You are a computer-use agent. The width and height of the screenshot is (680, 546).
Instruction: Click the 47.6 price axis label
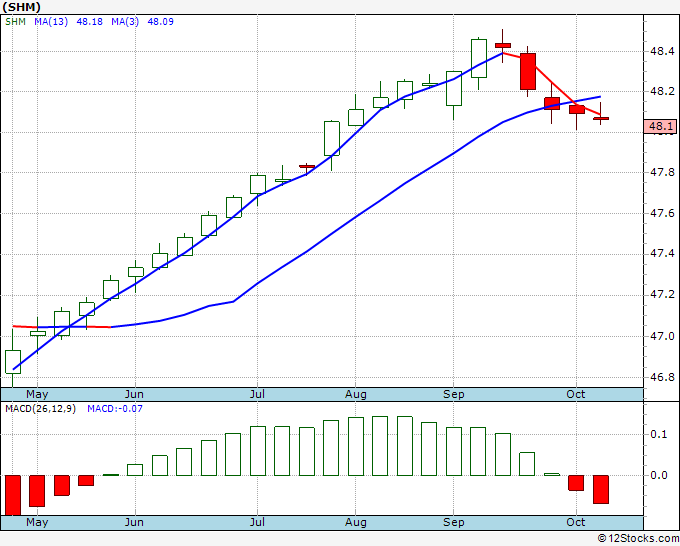coord(662,213)
